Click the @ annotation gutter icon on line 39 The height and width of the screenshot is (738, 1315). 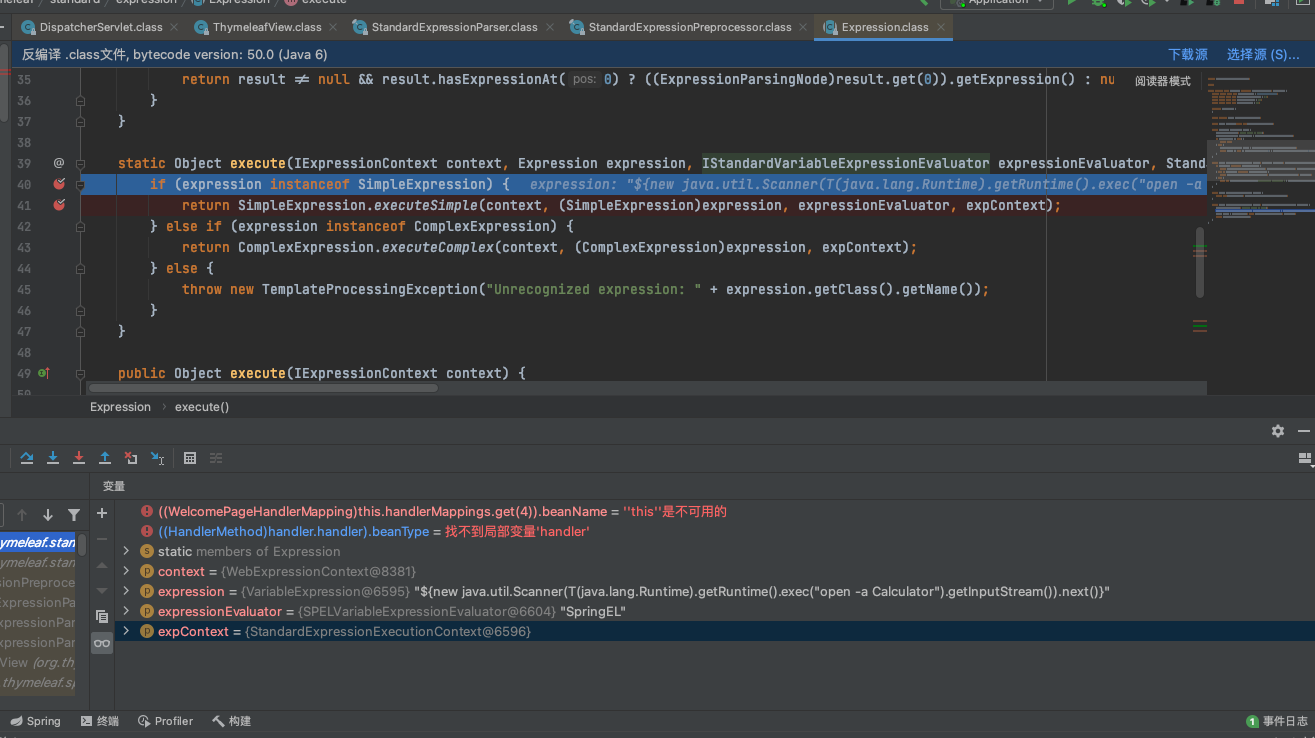coord(59,163)
